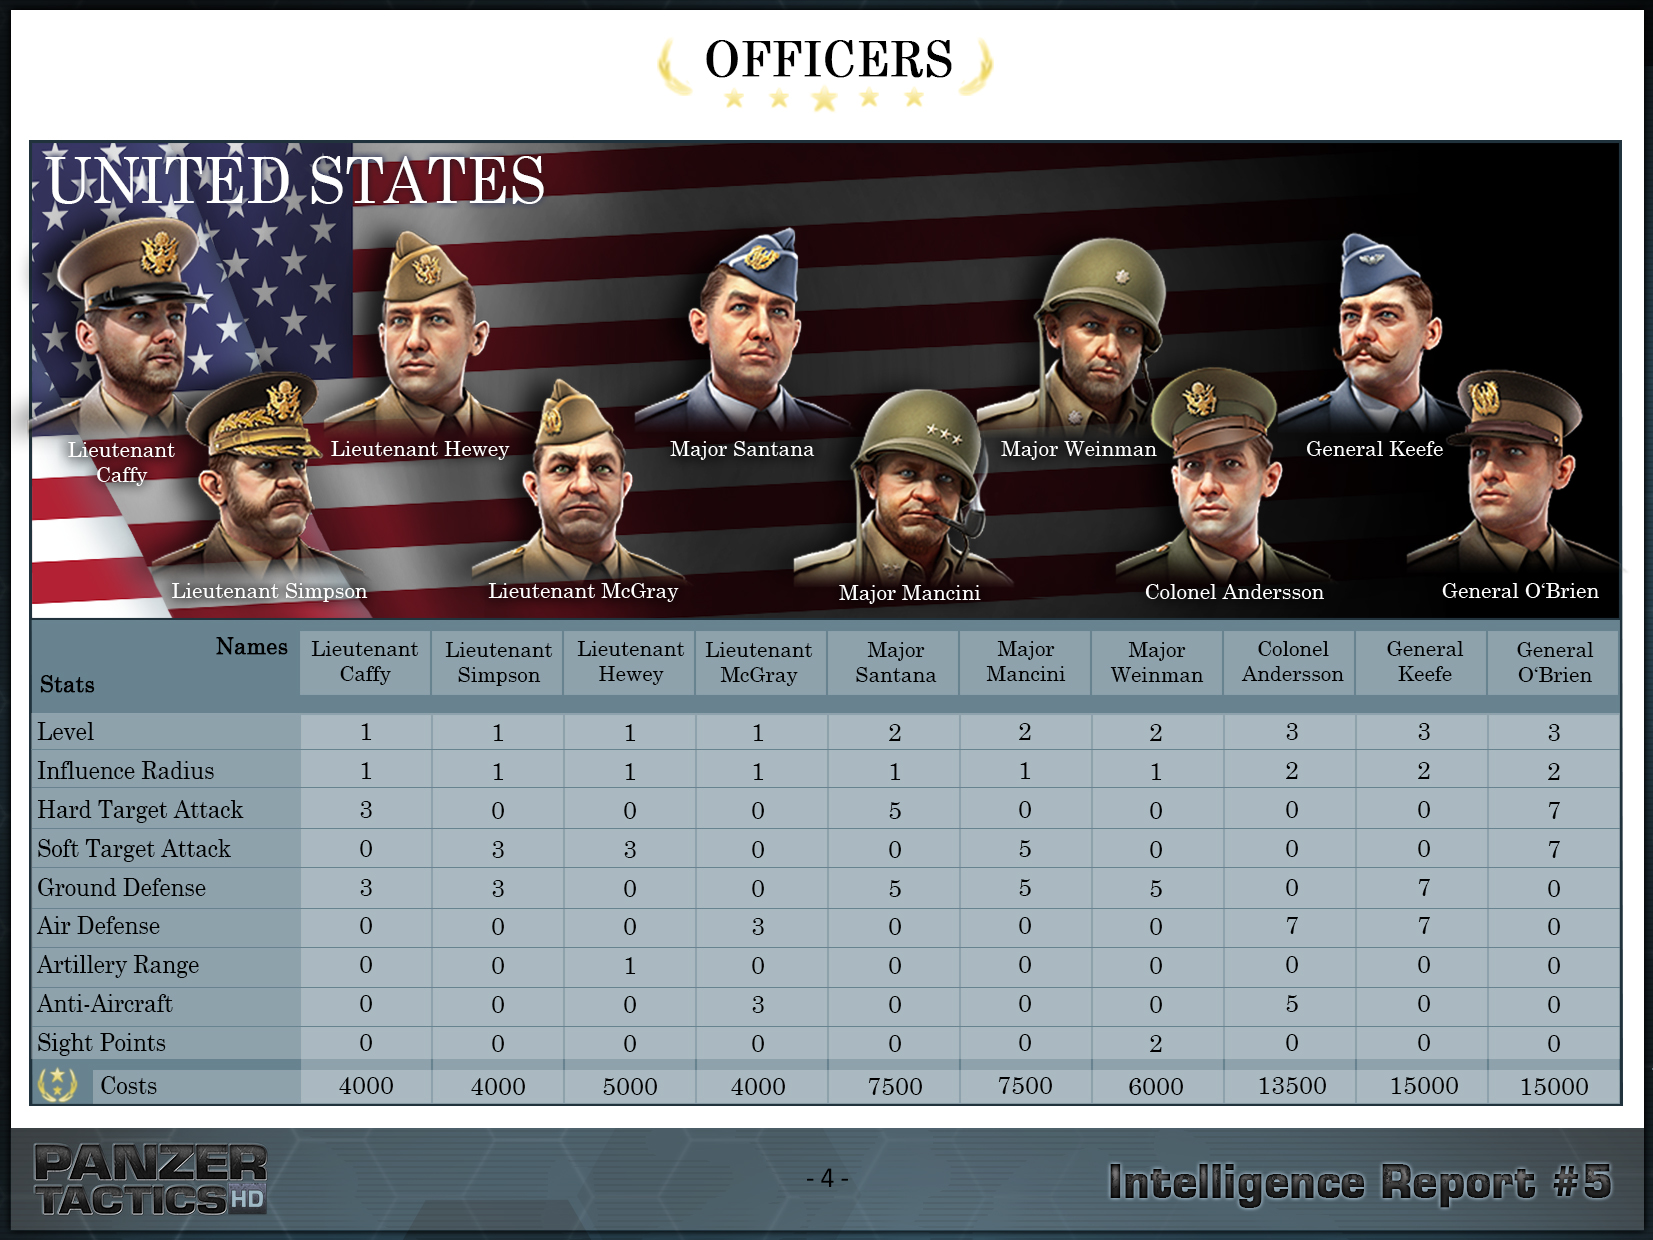Click the Colonel Andersson caption under portrait
The image size is (1653, 1240).
tap(1234, 592)
